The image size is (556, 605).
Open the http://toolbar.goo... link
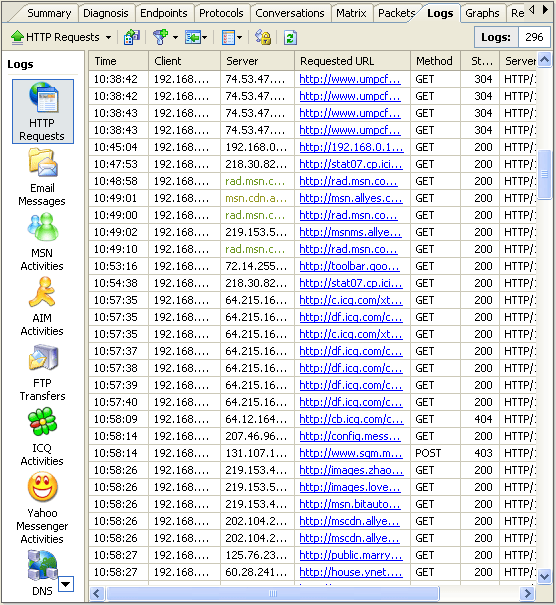pyautogui.click(x=350, y=266)
